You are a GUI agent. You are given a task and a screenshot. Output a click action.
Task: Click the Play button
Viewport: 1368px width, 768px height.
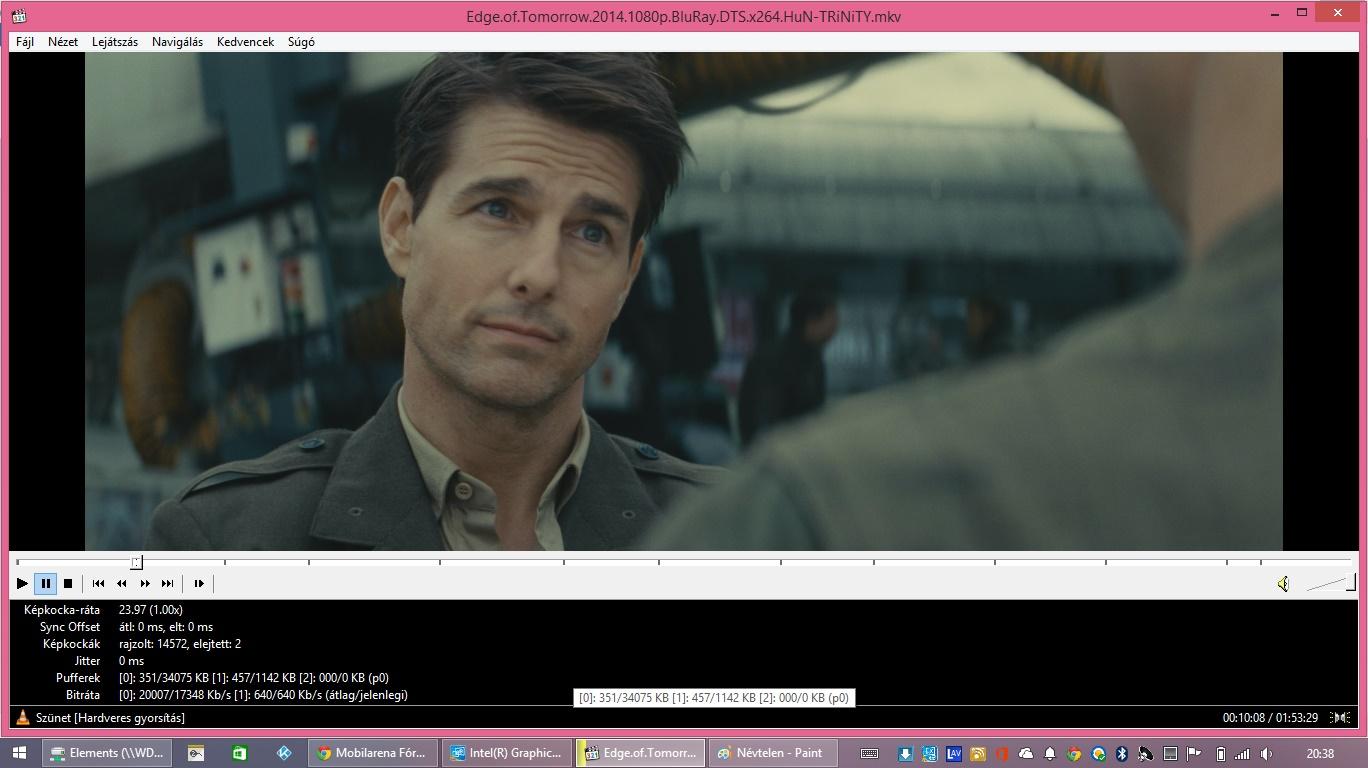coord(22,583)
